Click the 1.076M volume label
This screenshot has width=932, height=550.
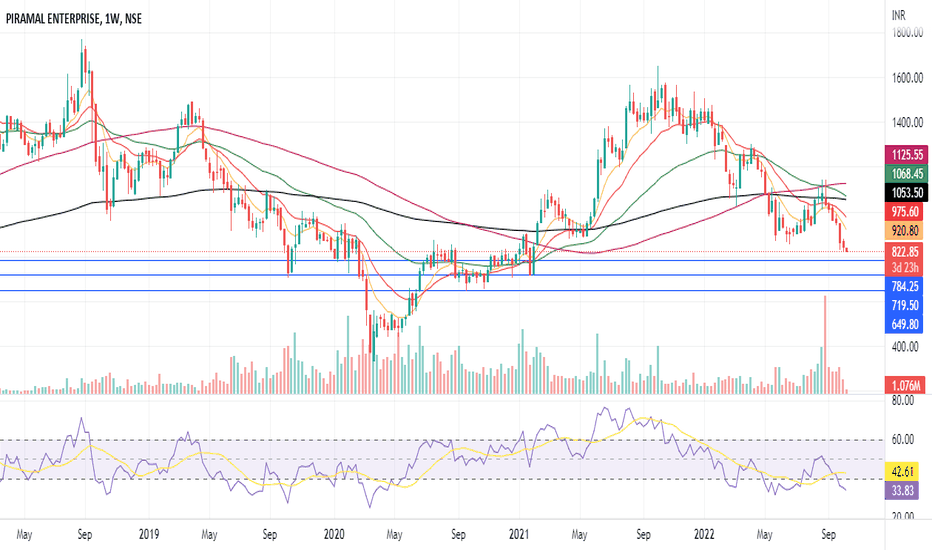(905, 386)
